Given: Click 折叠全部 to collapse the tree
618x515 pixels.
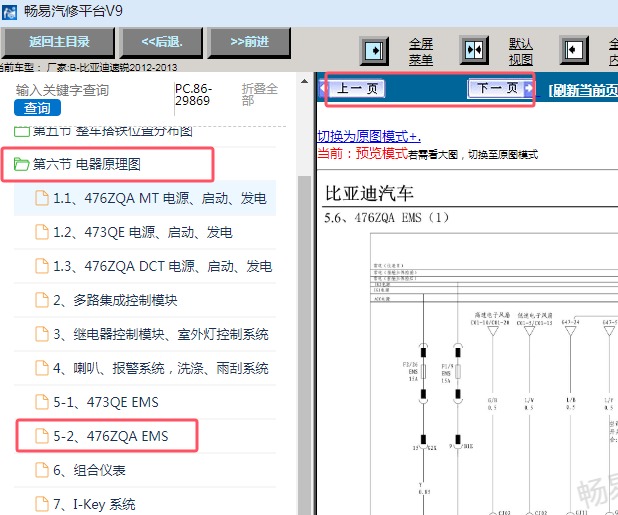Looking at the screenshot, I should (x=259, y=95).
